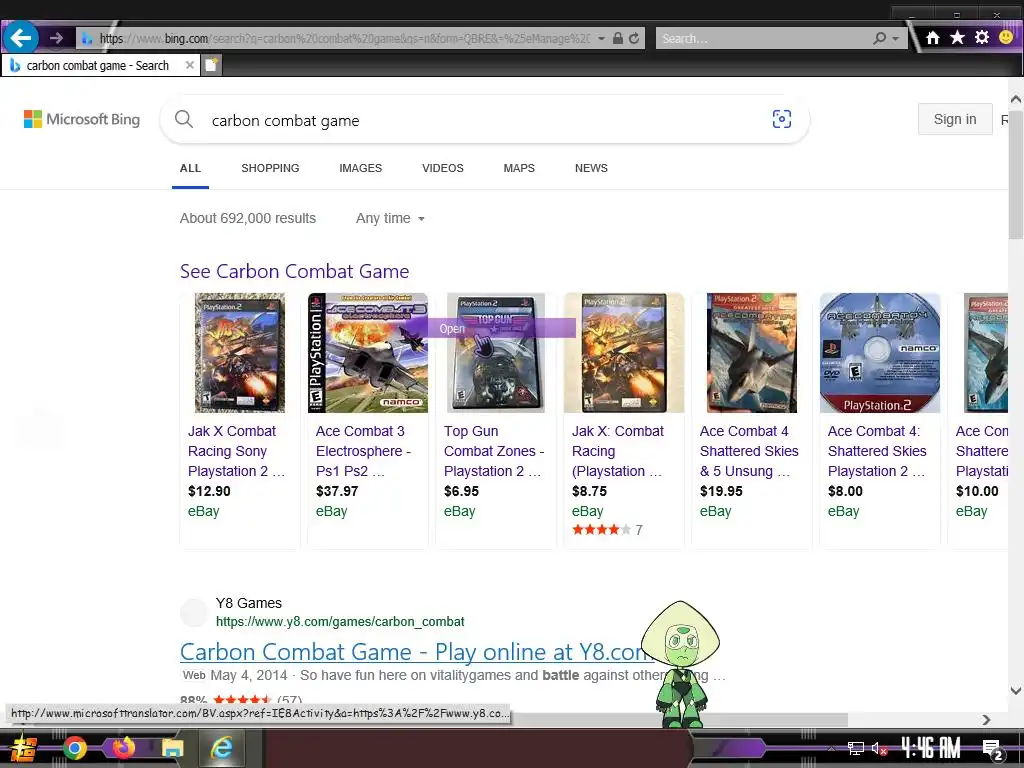Open the Tools gear menu

(x=982, y=37)
